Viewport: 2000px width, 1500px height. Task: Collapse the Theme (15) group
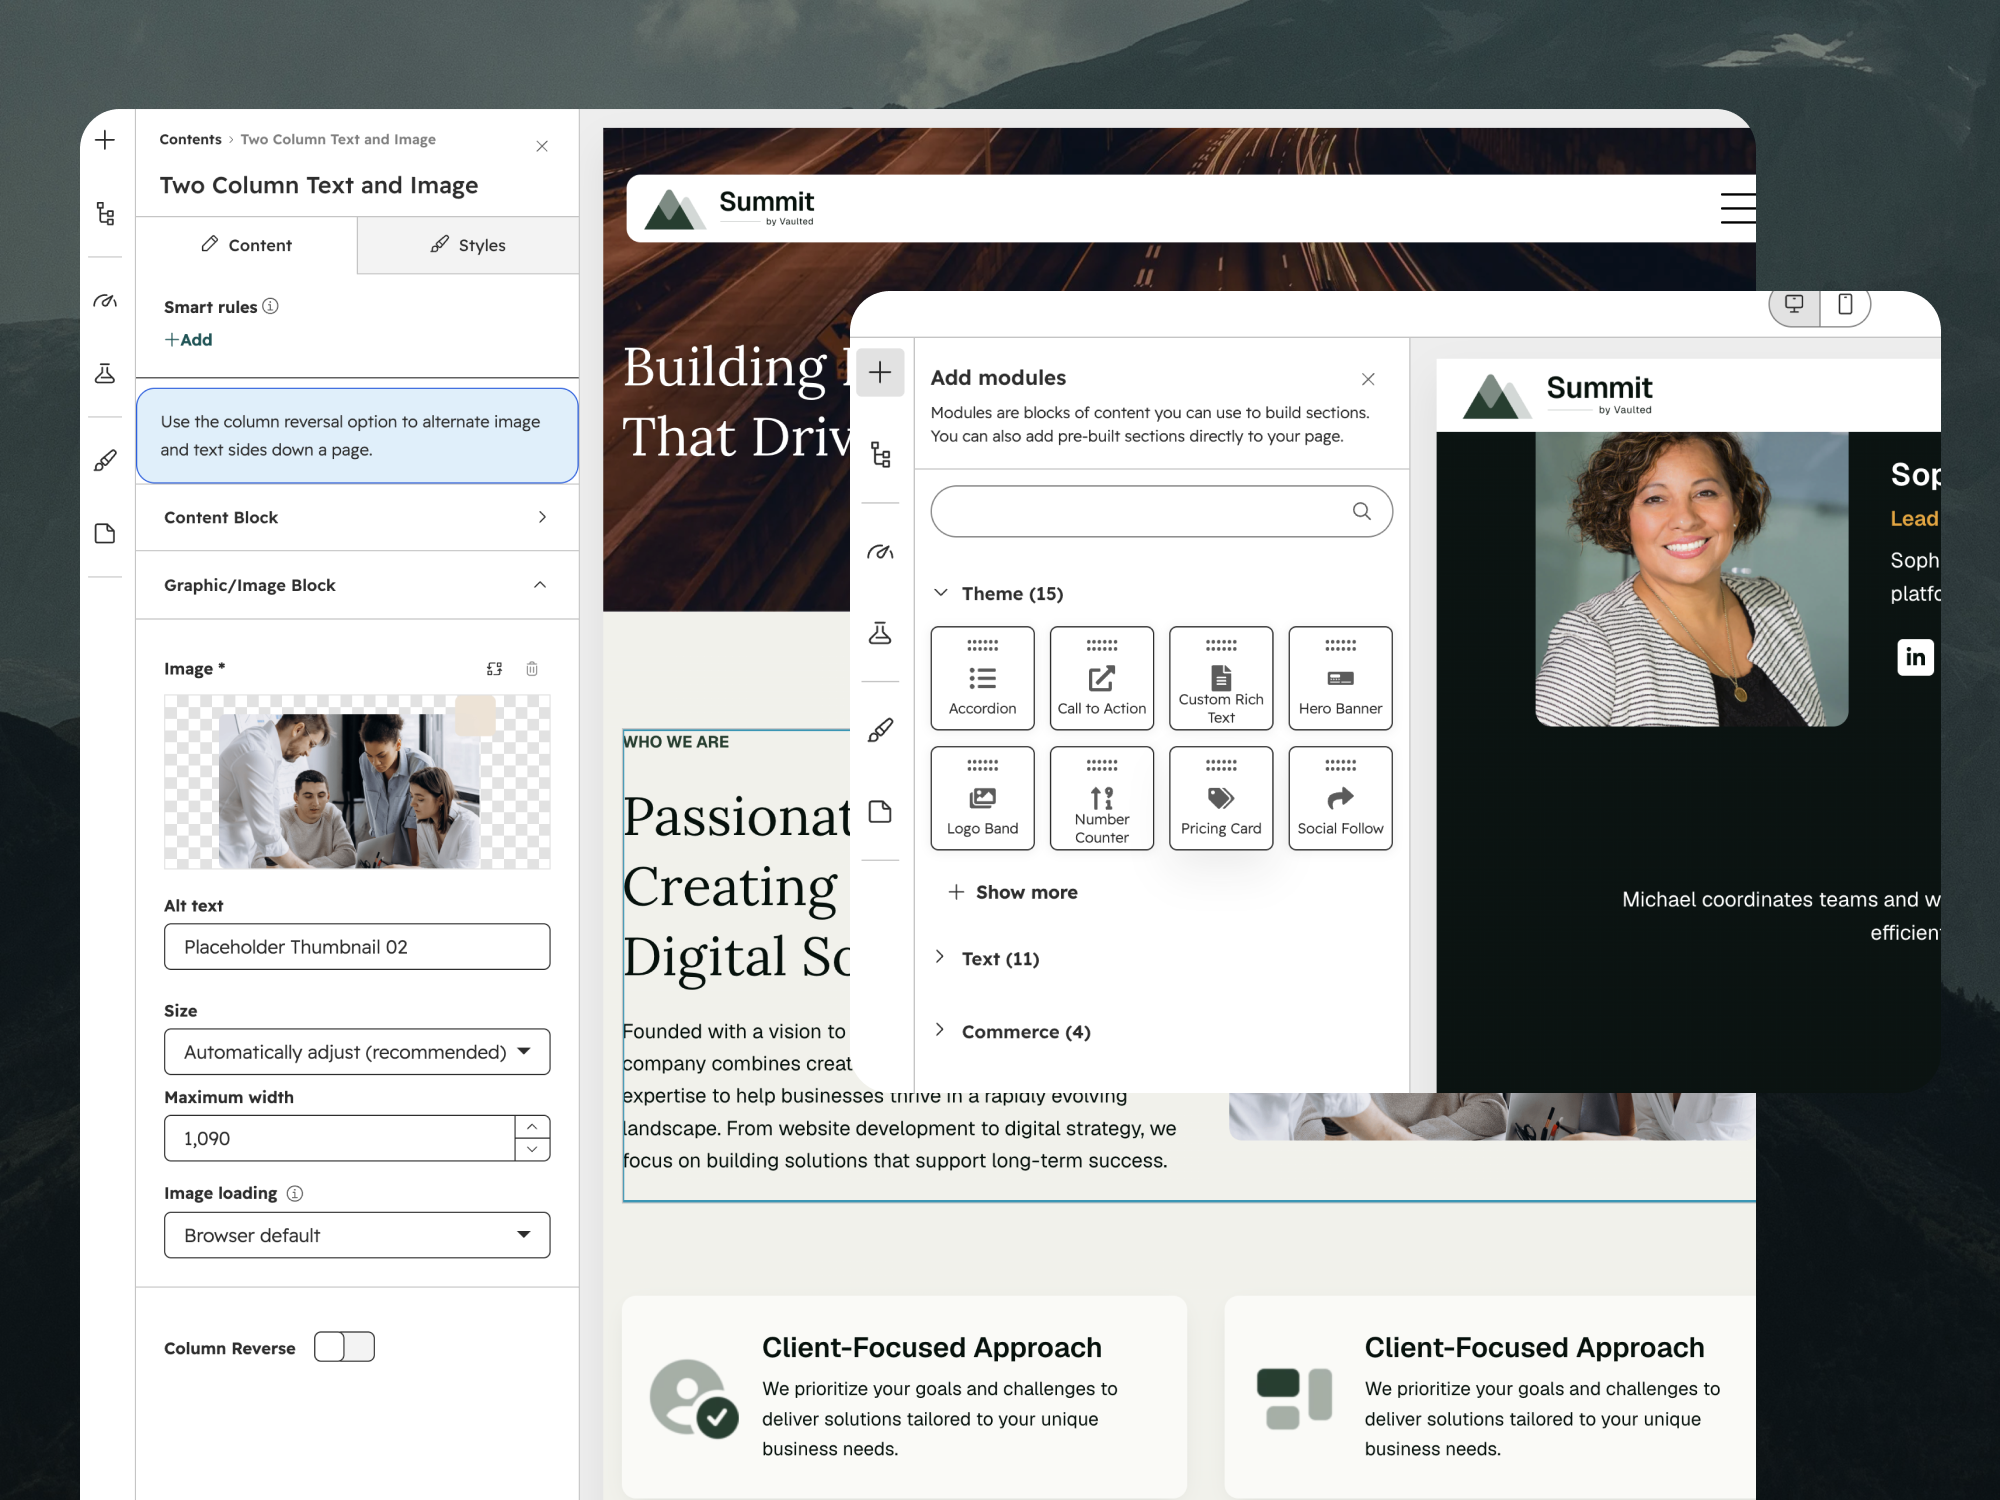[998, 594]
